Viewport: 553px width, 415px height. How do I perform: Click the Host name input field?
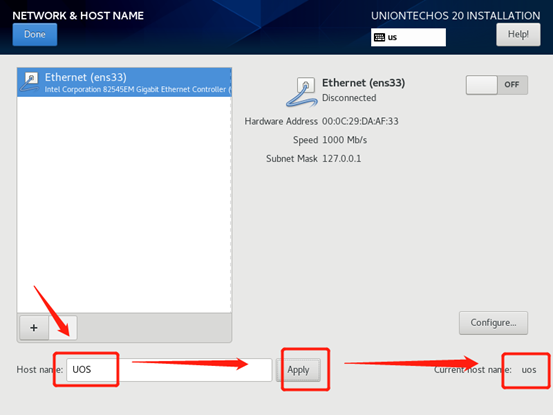point(169,370)
